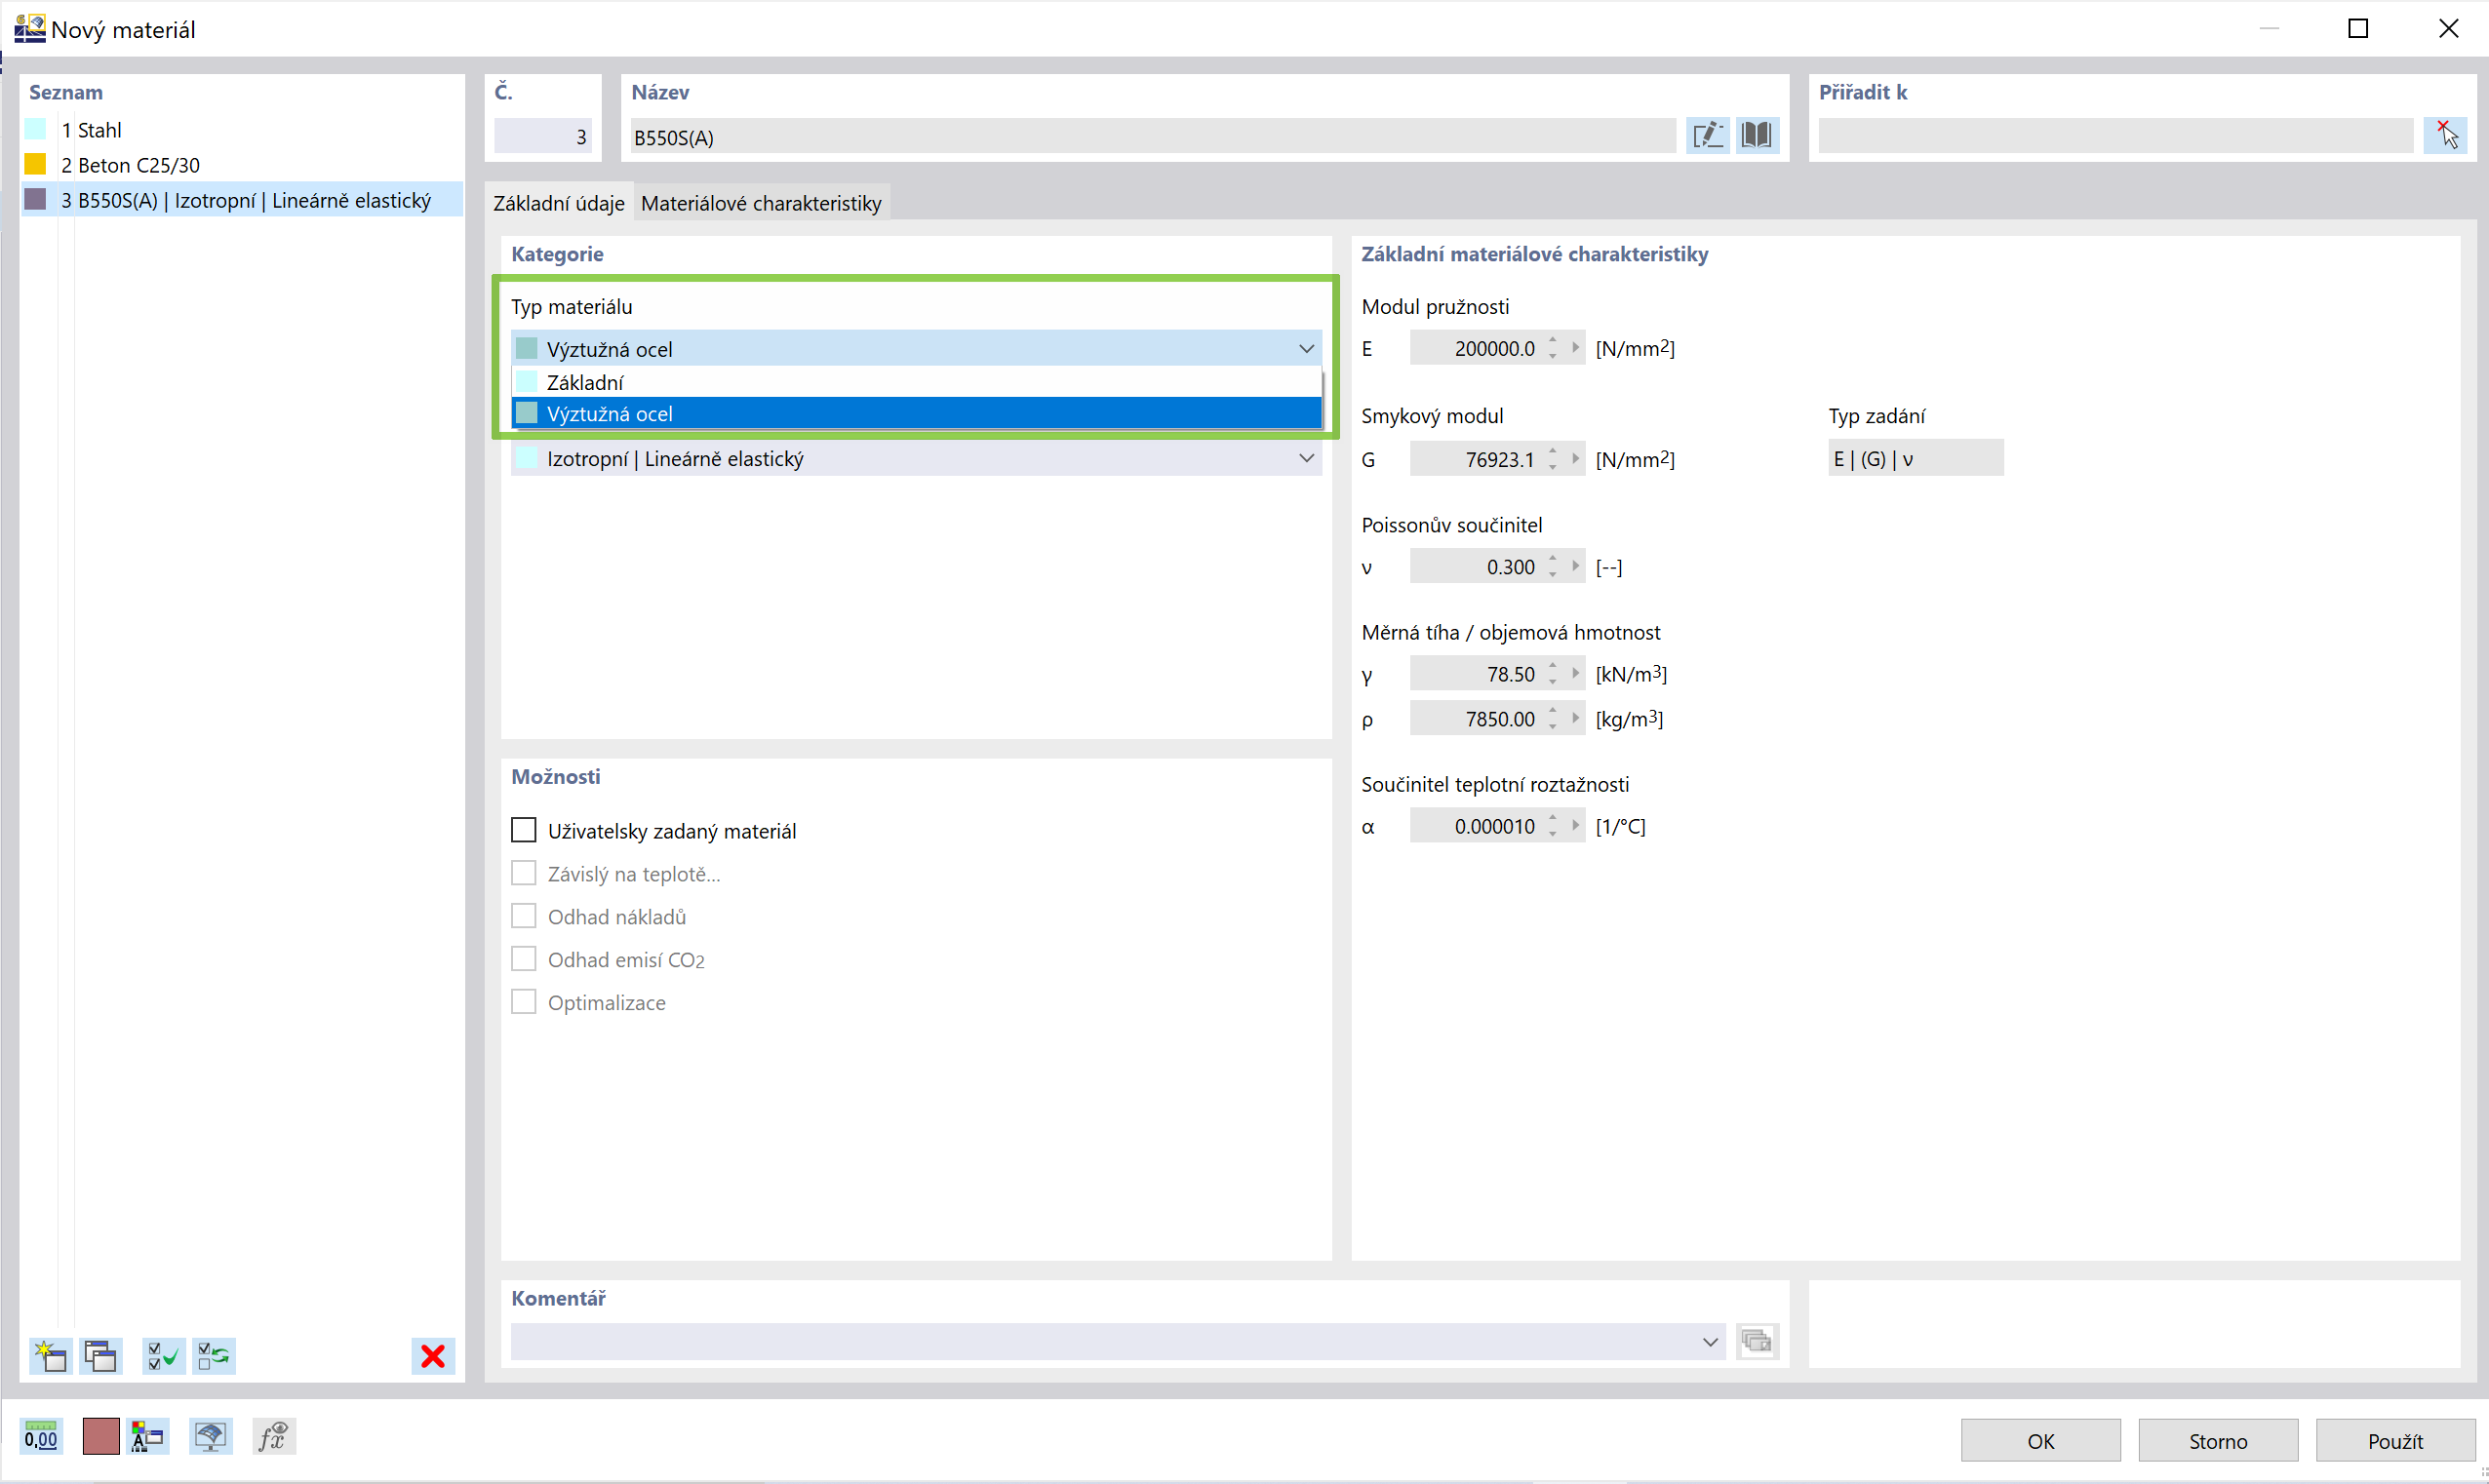The width and height of the screenshot is (2489, 1484).
Task: Check the Optimalizace option
Action: click(x=524, y=1001)
